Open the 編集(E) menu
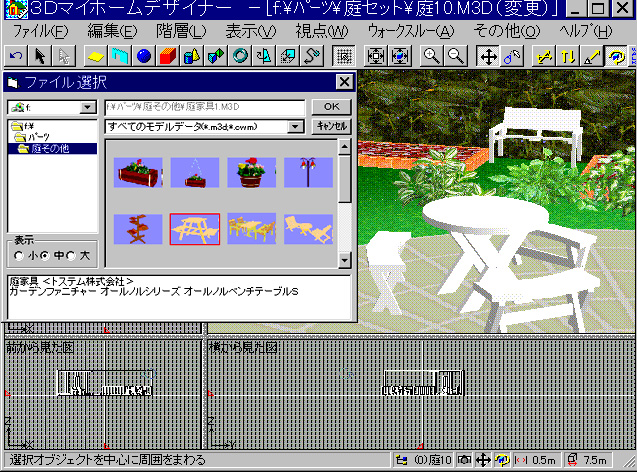637x472 pixels. [113, 31]
